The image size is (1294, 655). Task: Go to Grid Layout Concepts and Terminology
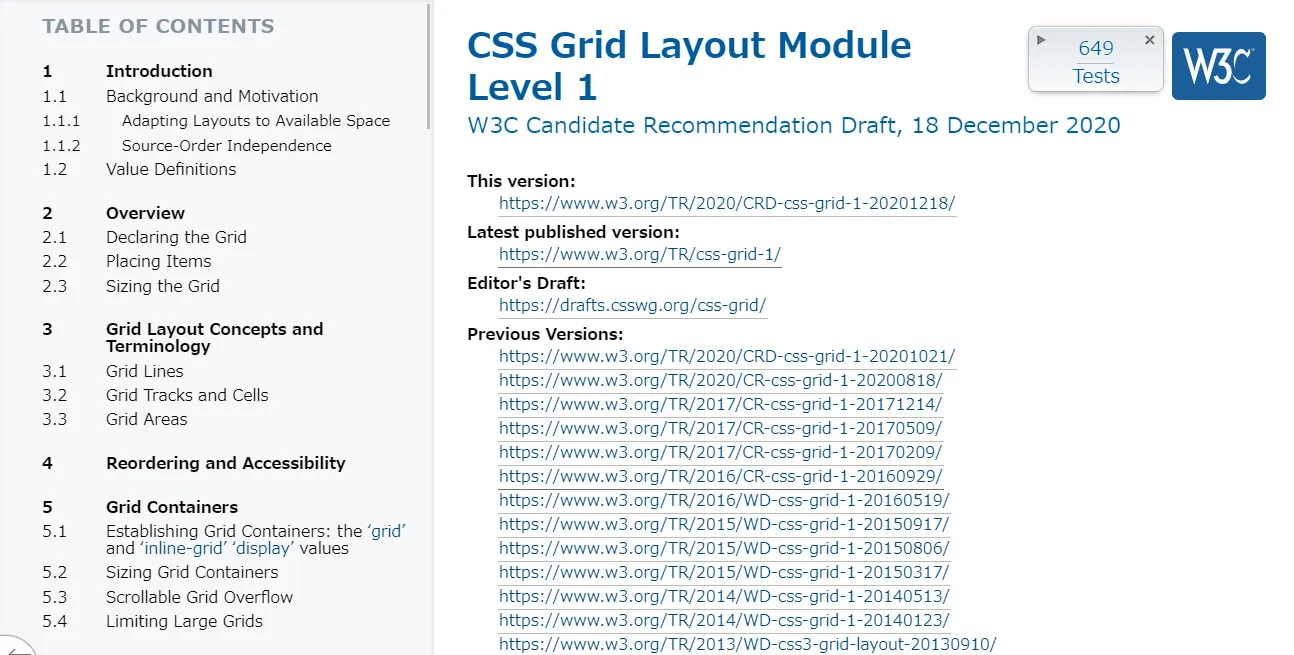[214, 338]
